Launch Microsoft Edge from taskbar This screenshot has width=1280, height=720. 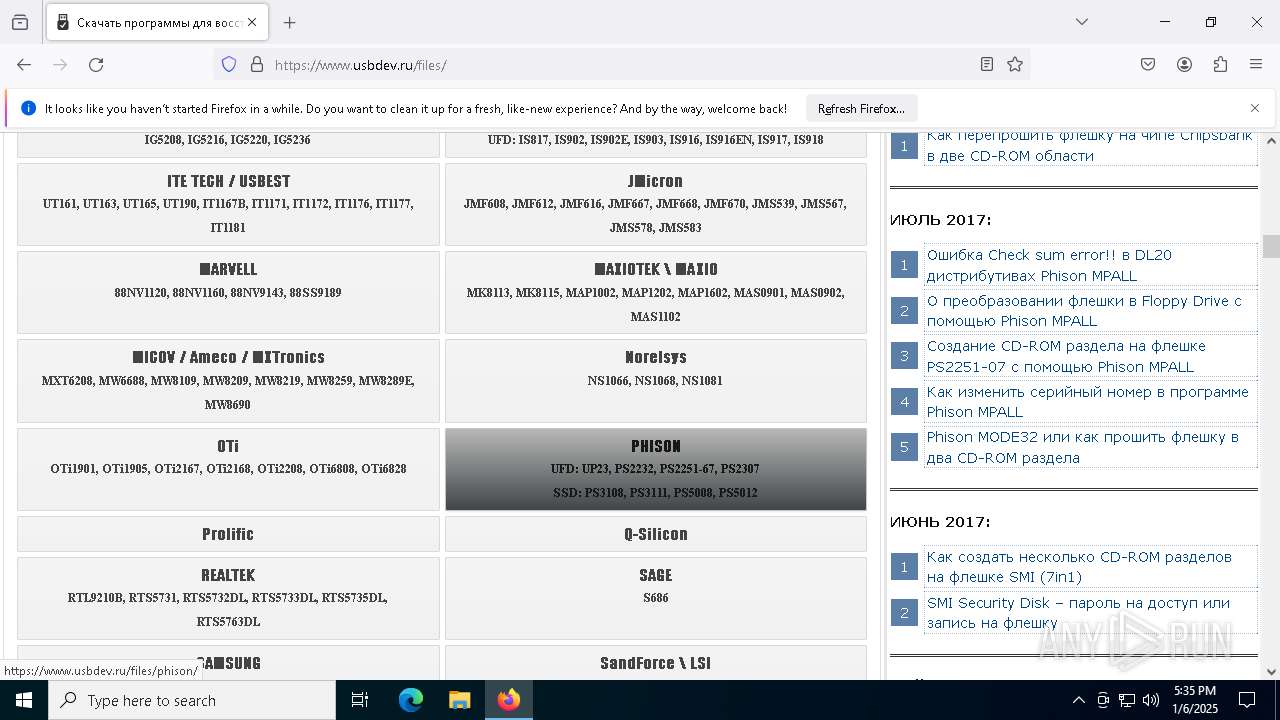pos(411,700)
